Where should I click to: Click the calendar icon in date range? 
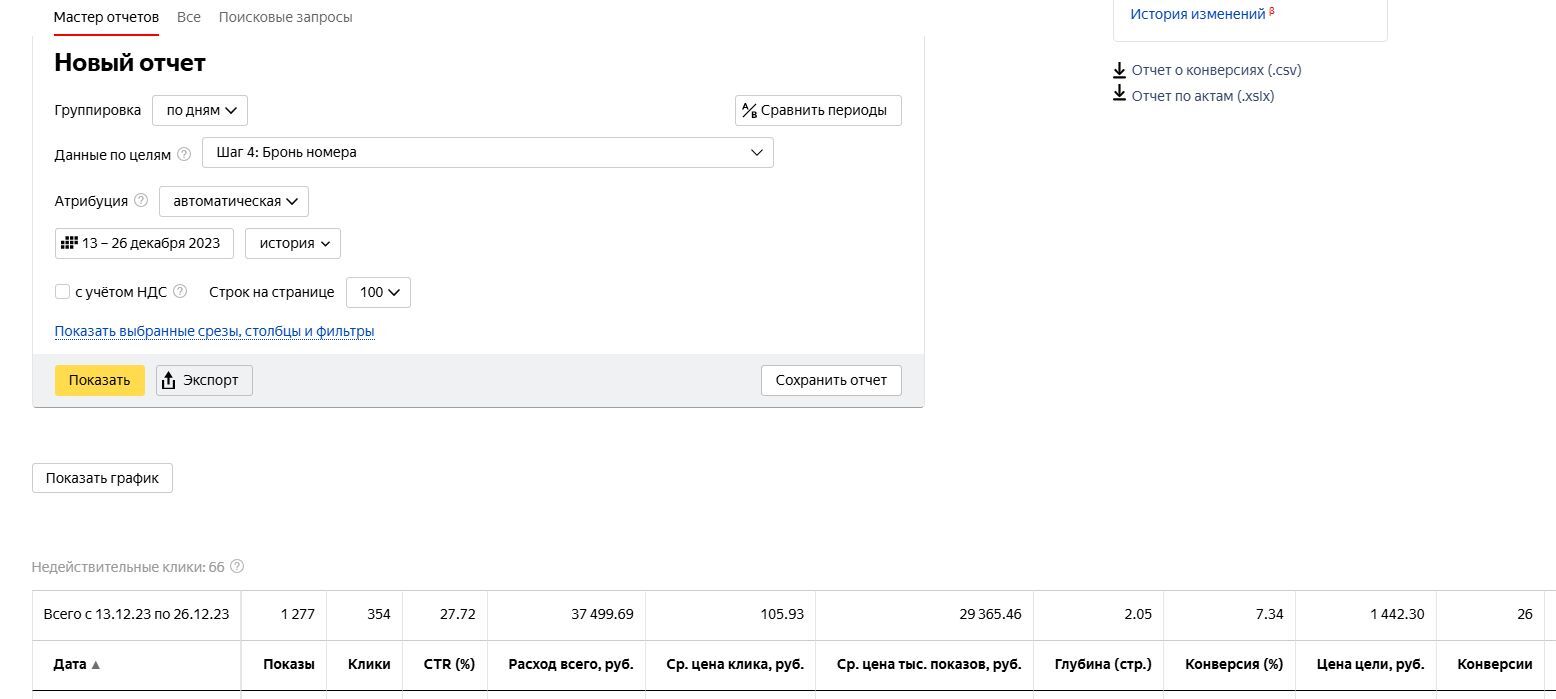[x=69, y=243]
